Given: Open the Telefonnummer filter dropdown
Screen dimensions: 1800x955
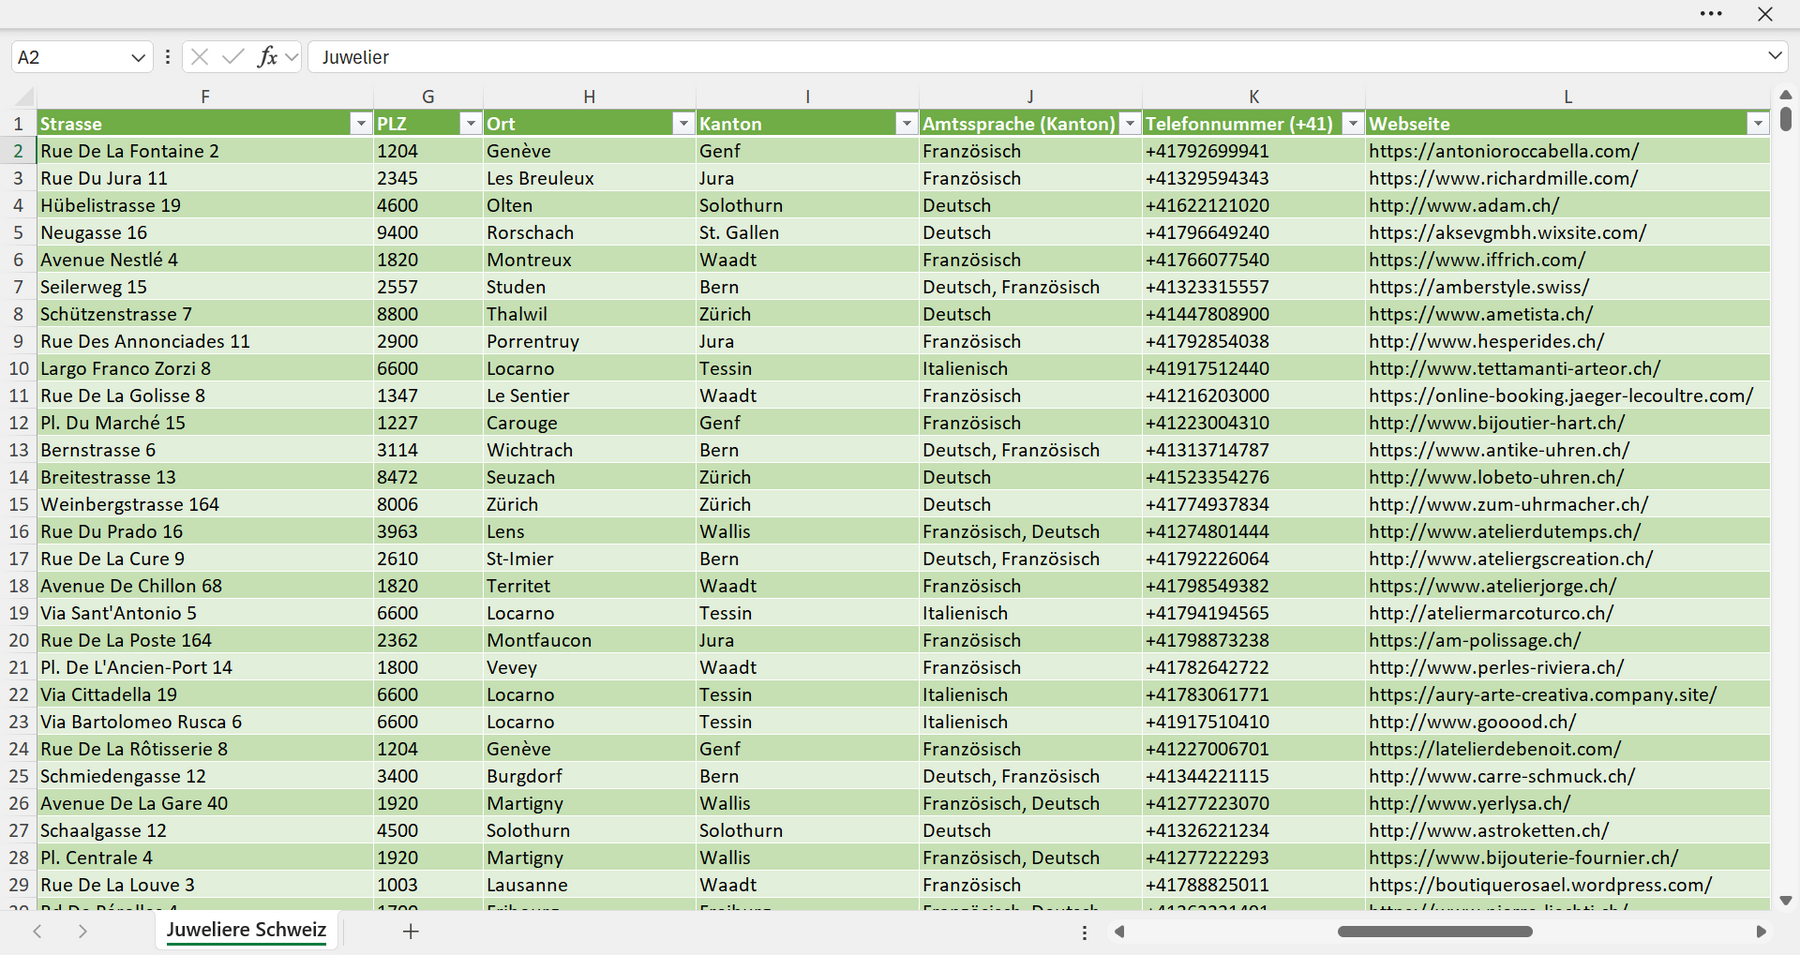Looking at the screenshot, I should 1352,123.
